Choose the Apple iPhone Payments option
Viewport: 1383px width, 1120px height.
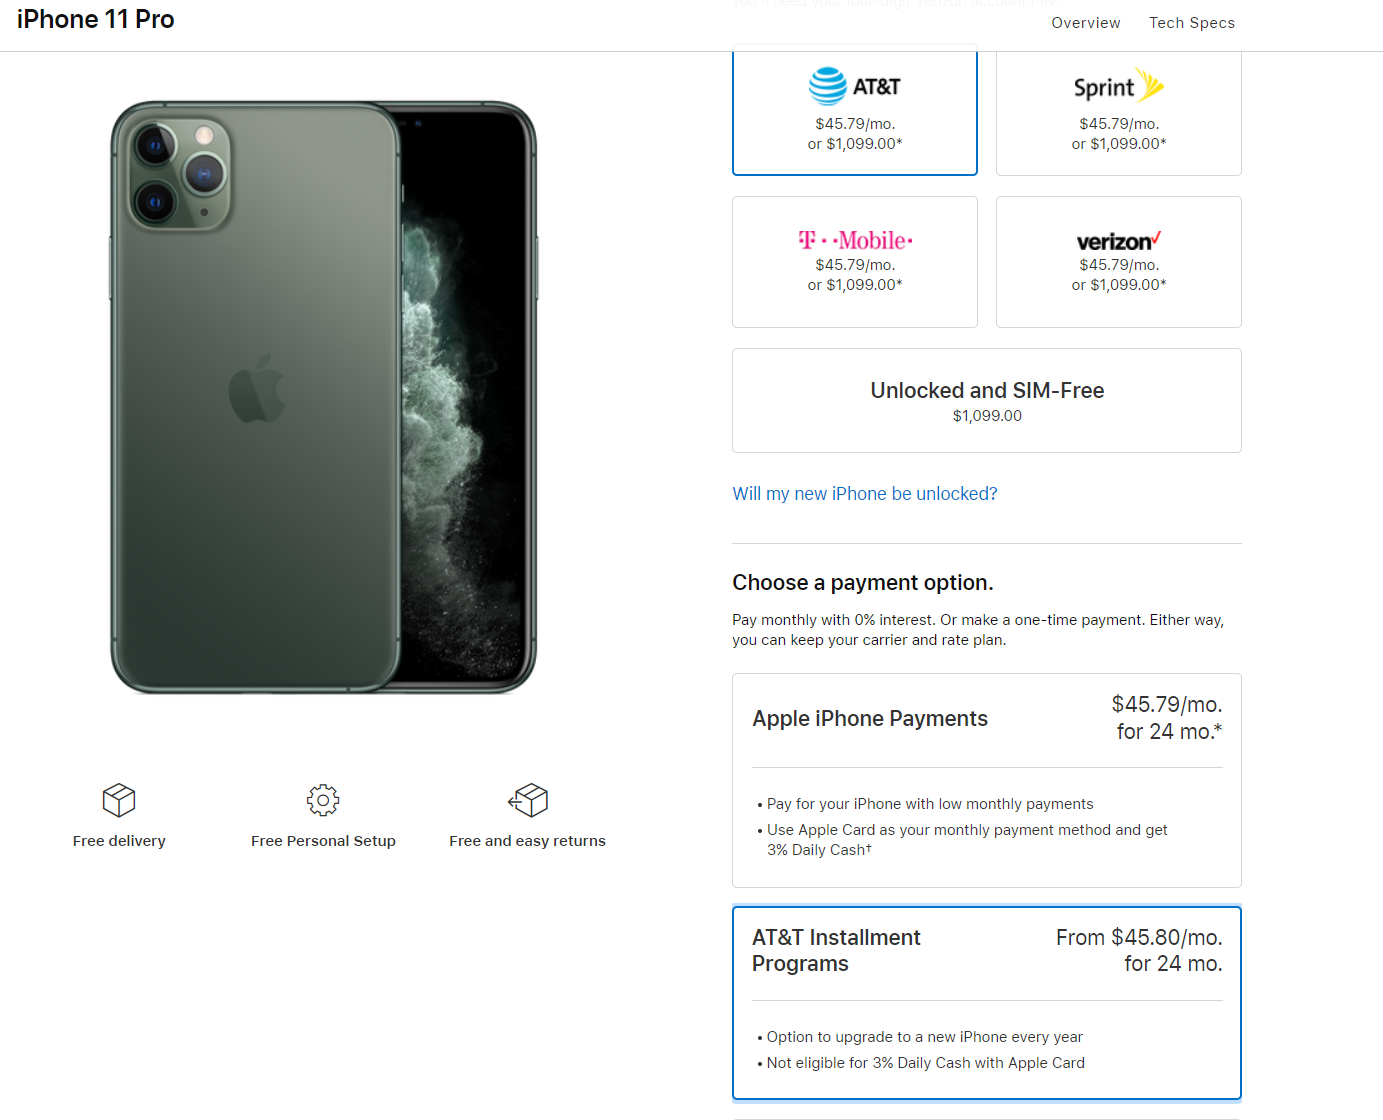point(987,780)
